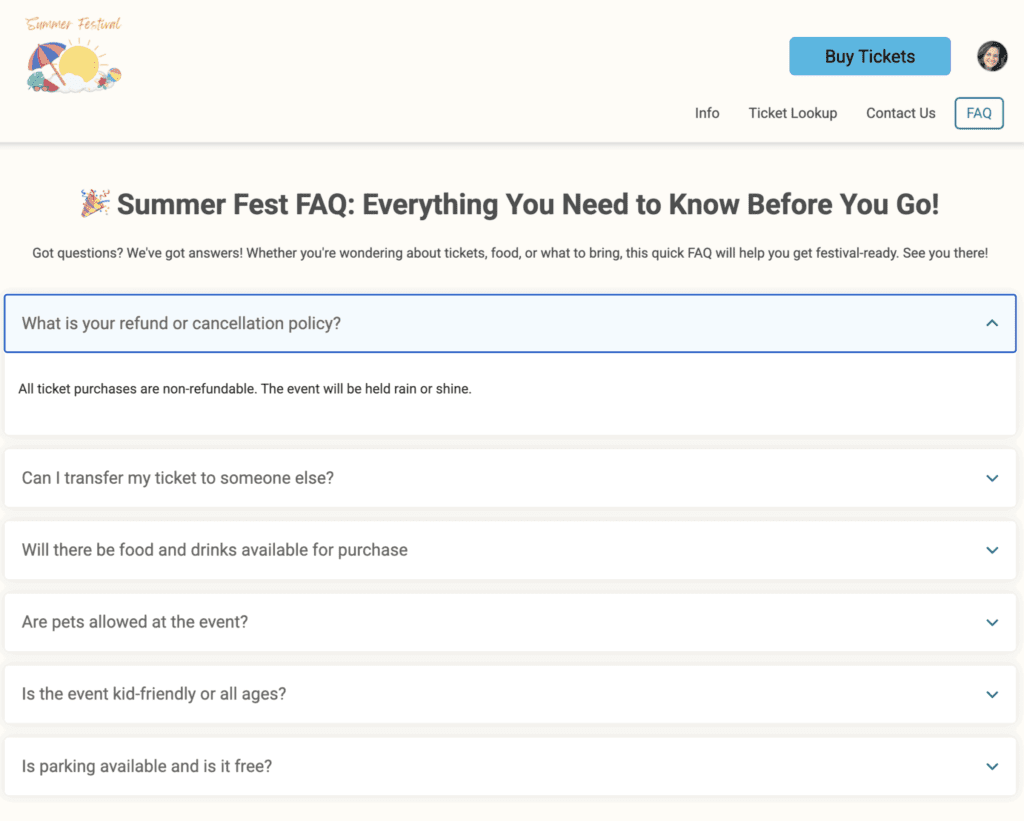The width and height of the screenshot is (1024, 821).
Task: Open "Will there be food and drinks" question
Action: click(x=215, y=550)
